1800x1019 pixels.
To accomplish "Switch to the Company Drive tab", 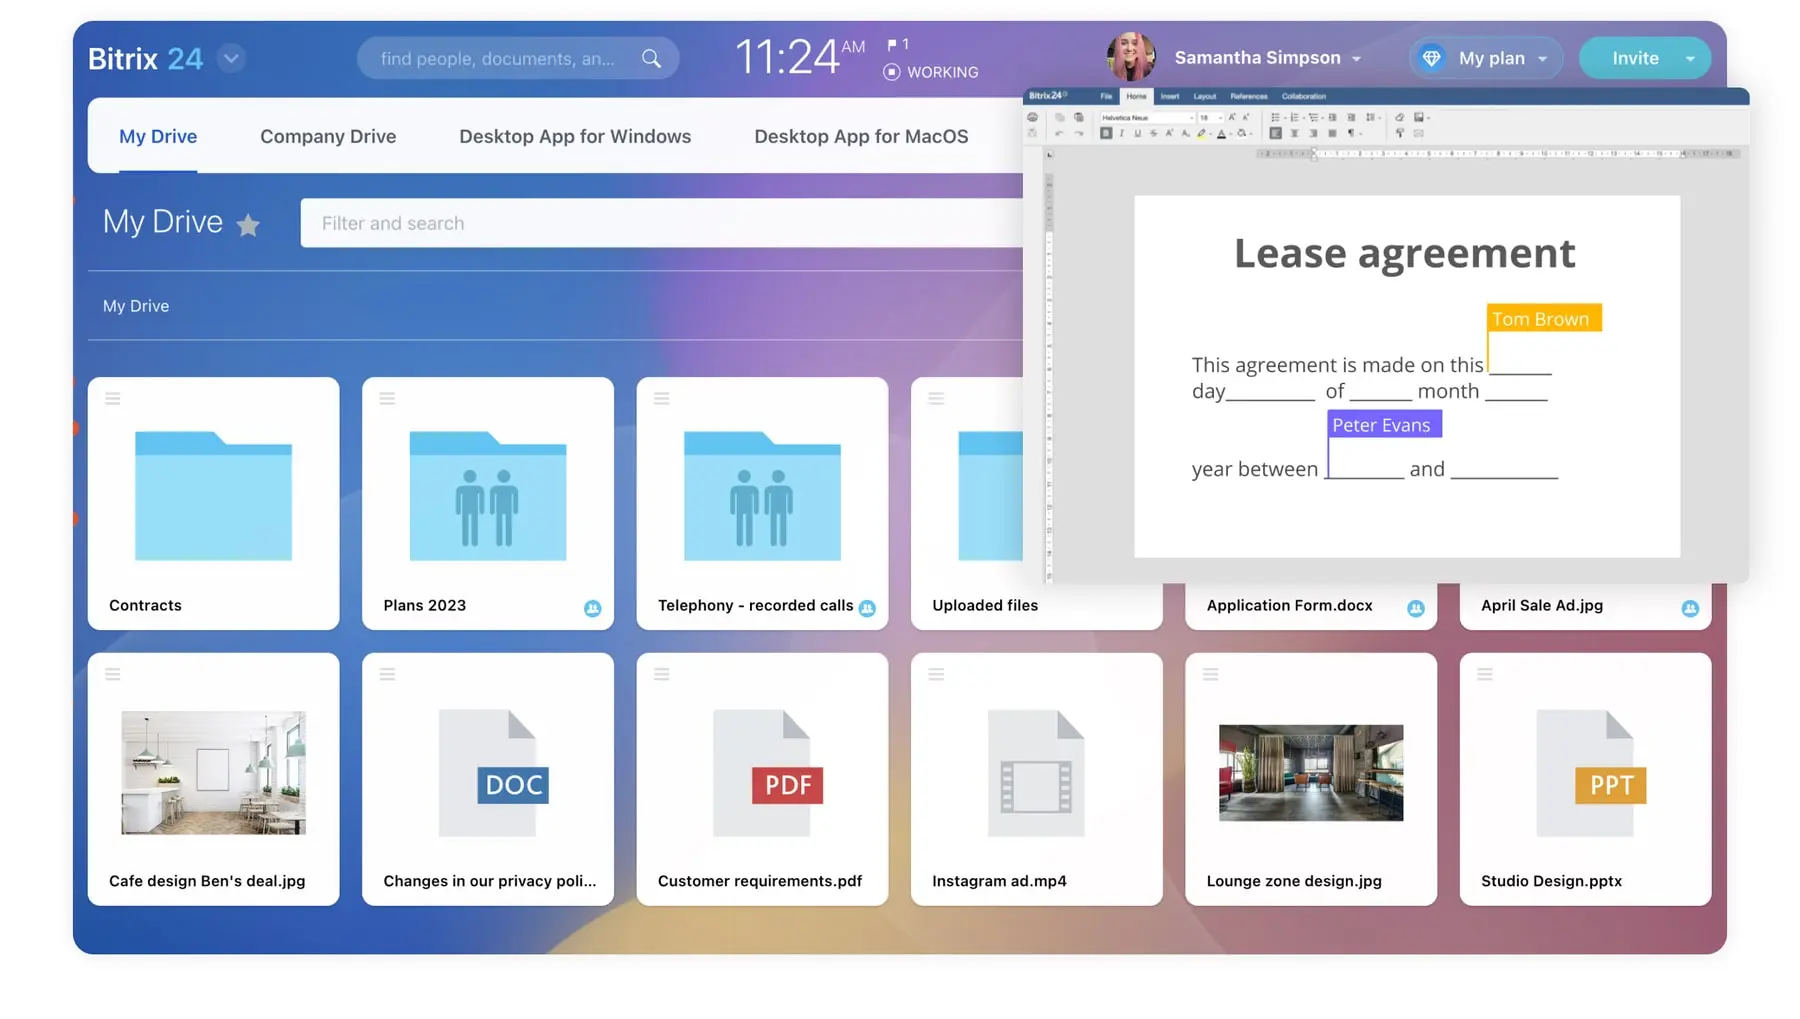I will 327,136.
